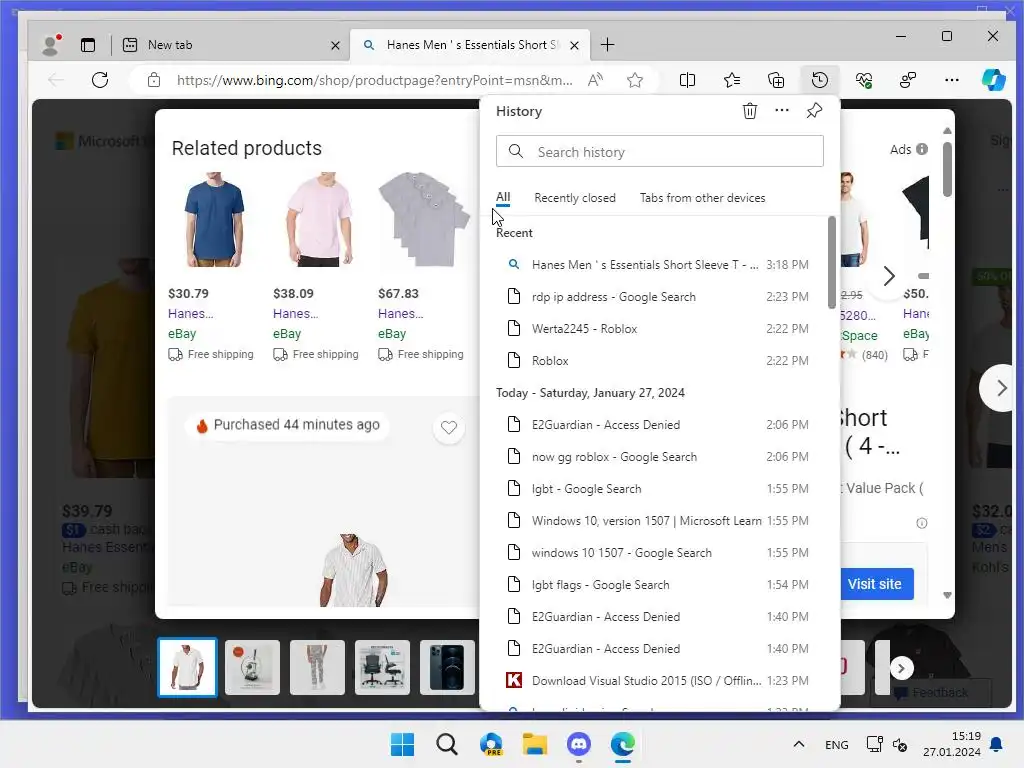Open File Explorer from taskbar
1024x768 pixels.
point(535,744)
